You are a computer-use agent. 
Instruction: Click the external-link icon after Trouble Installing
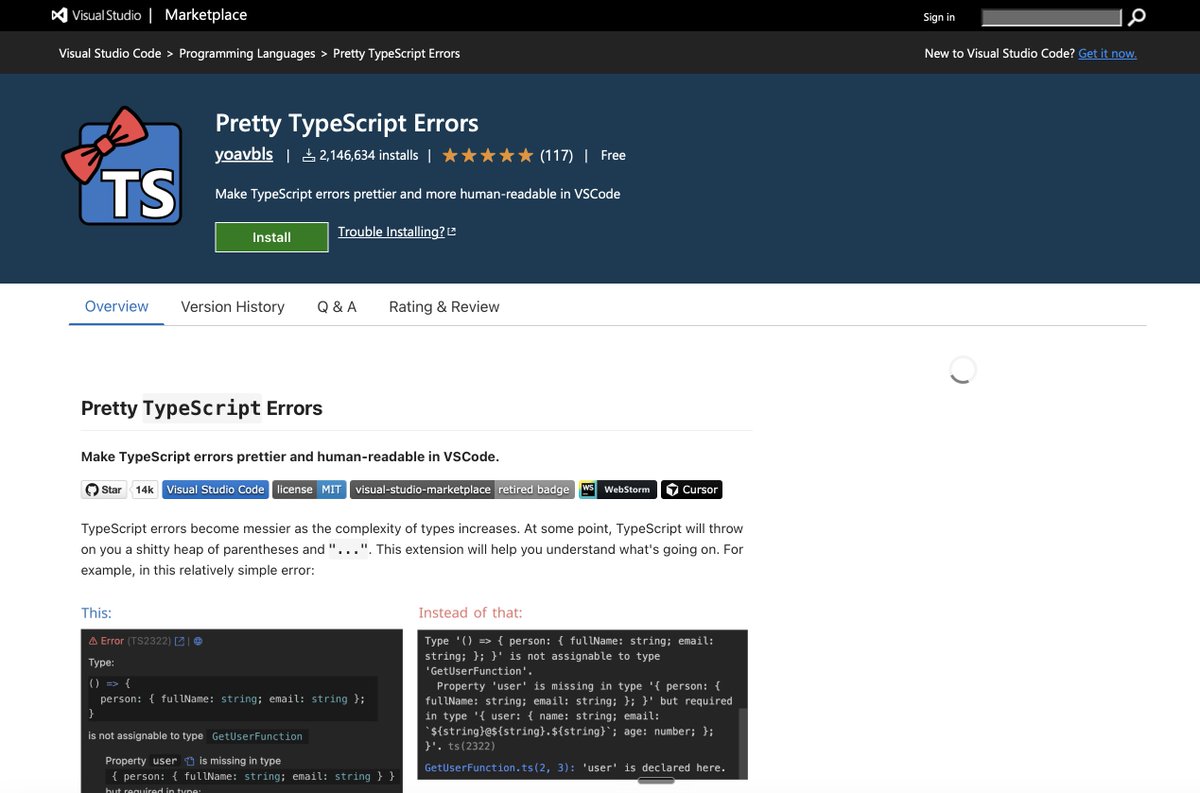[452, 232]
